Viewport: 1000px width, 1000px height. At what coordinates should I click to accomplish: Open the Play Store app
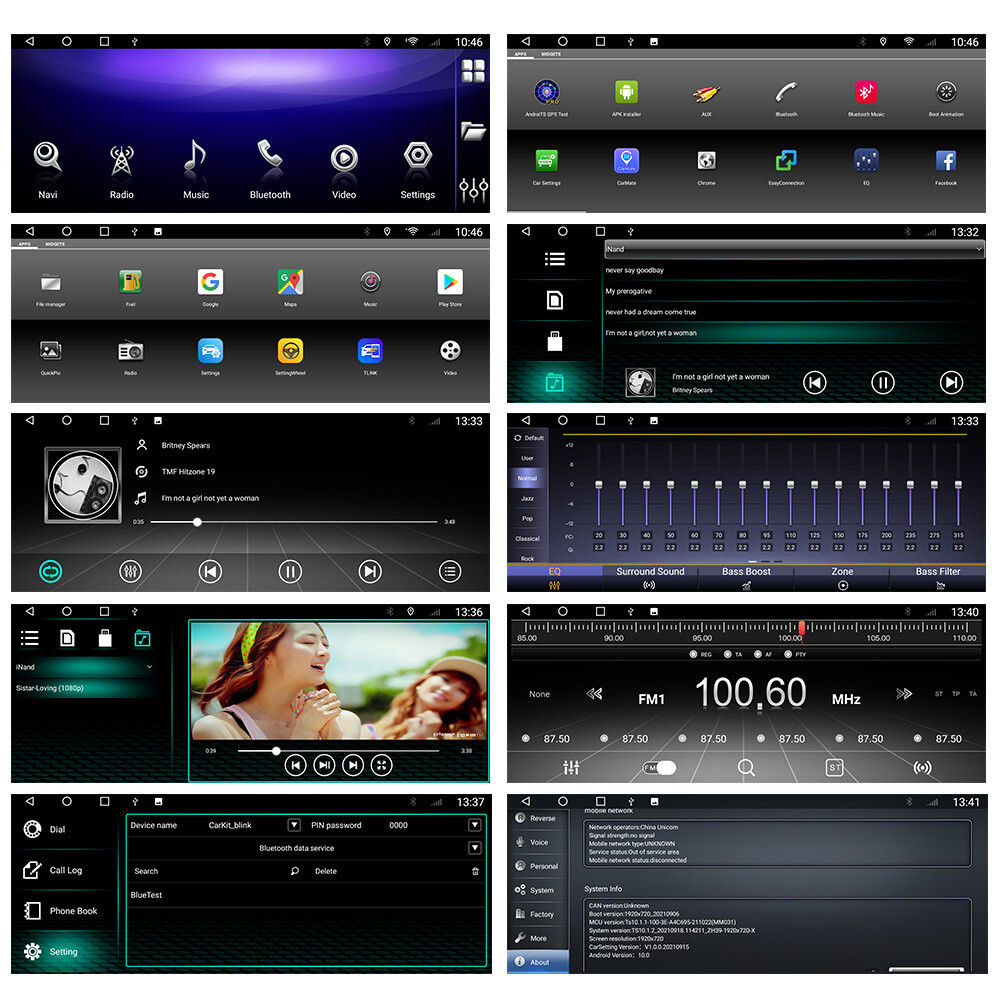pos(450,282)
